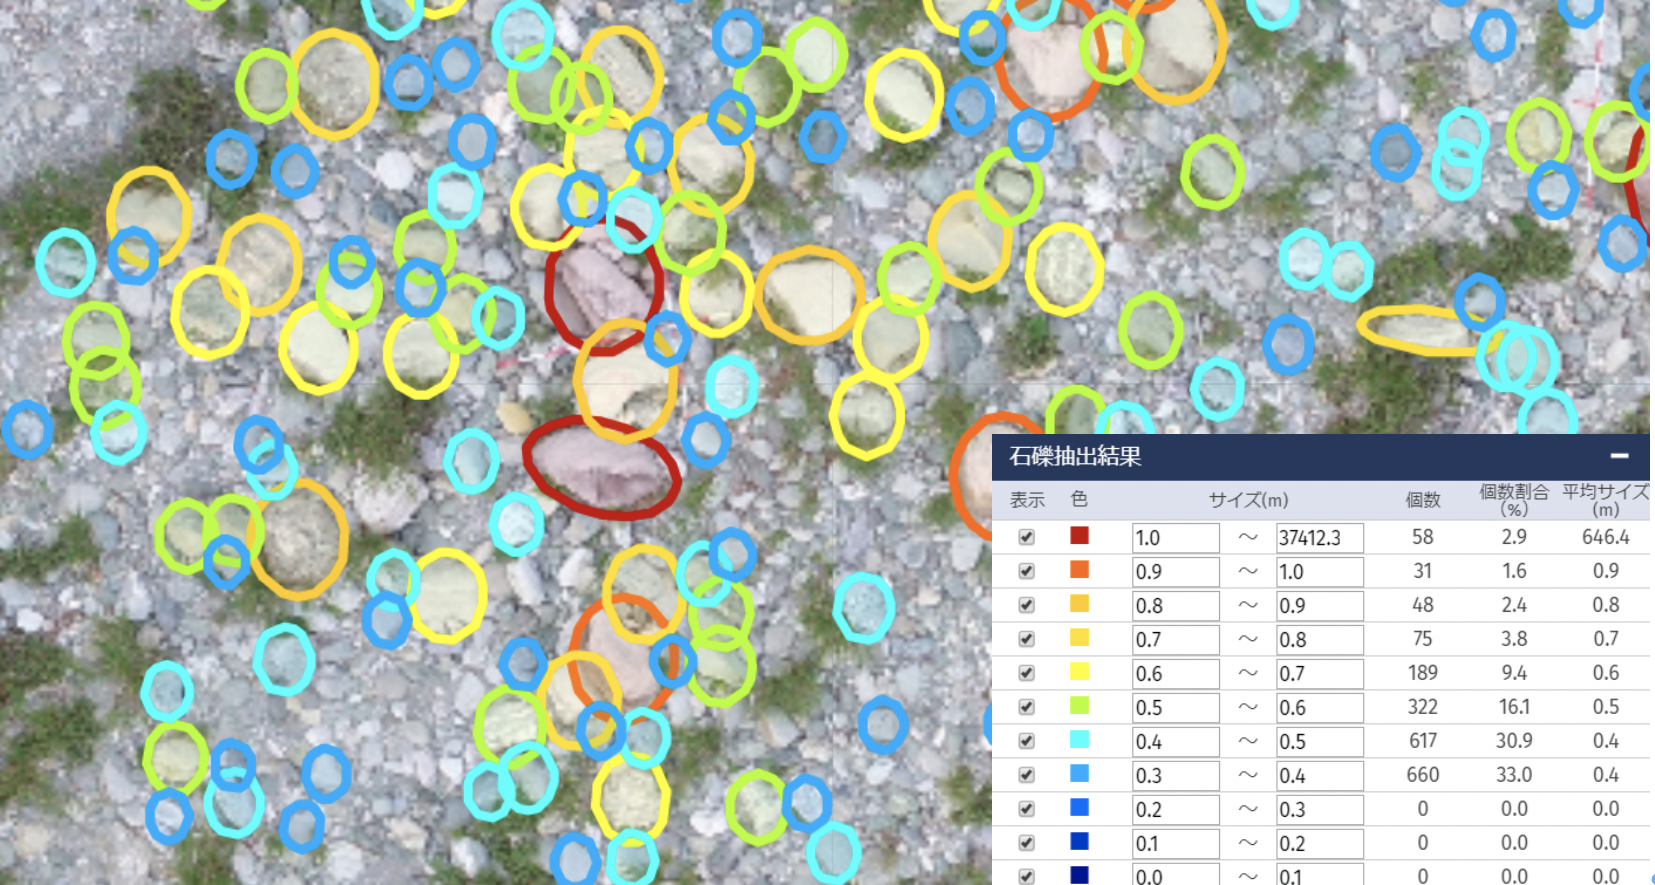Edit the lower size field showing 1.0

(1176, 538)
